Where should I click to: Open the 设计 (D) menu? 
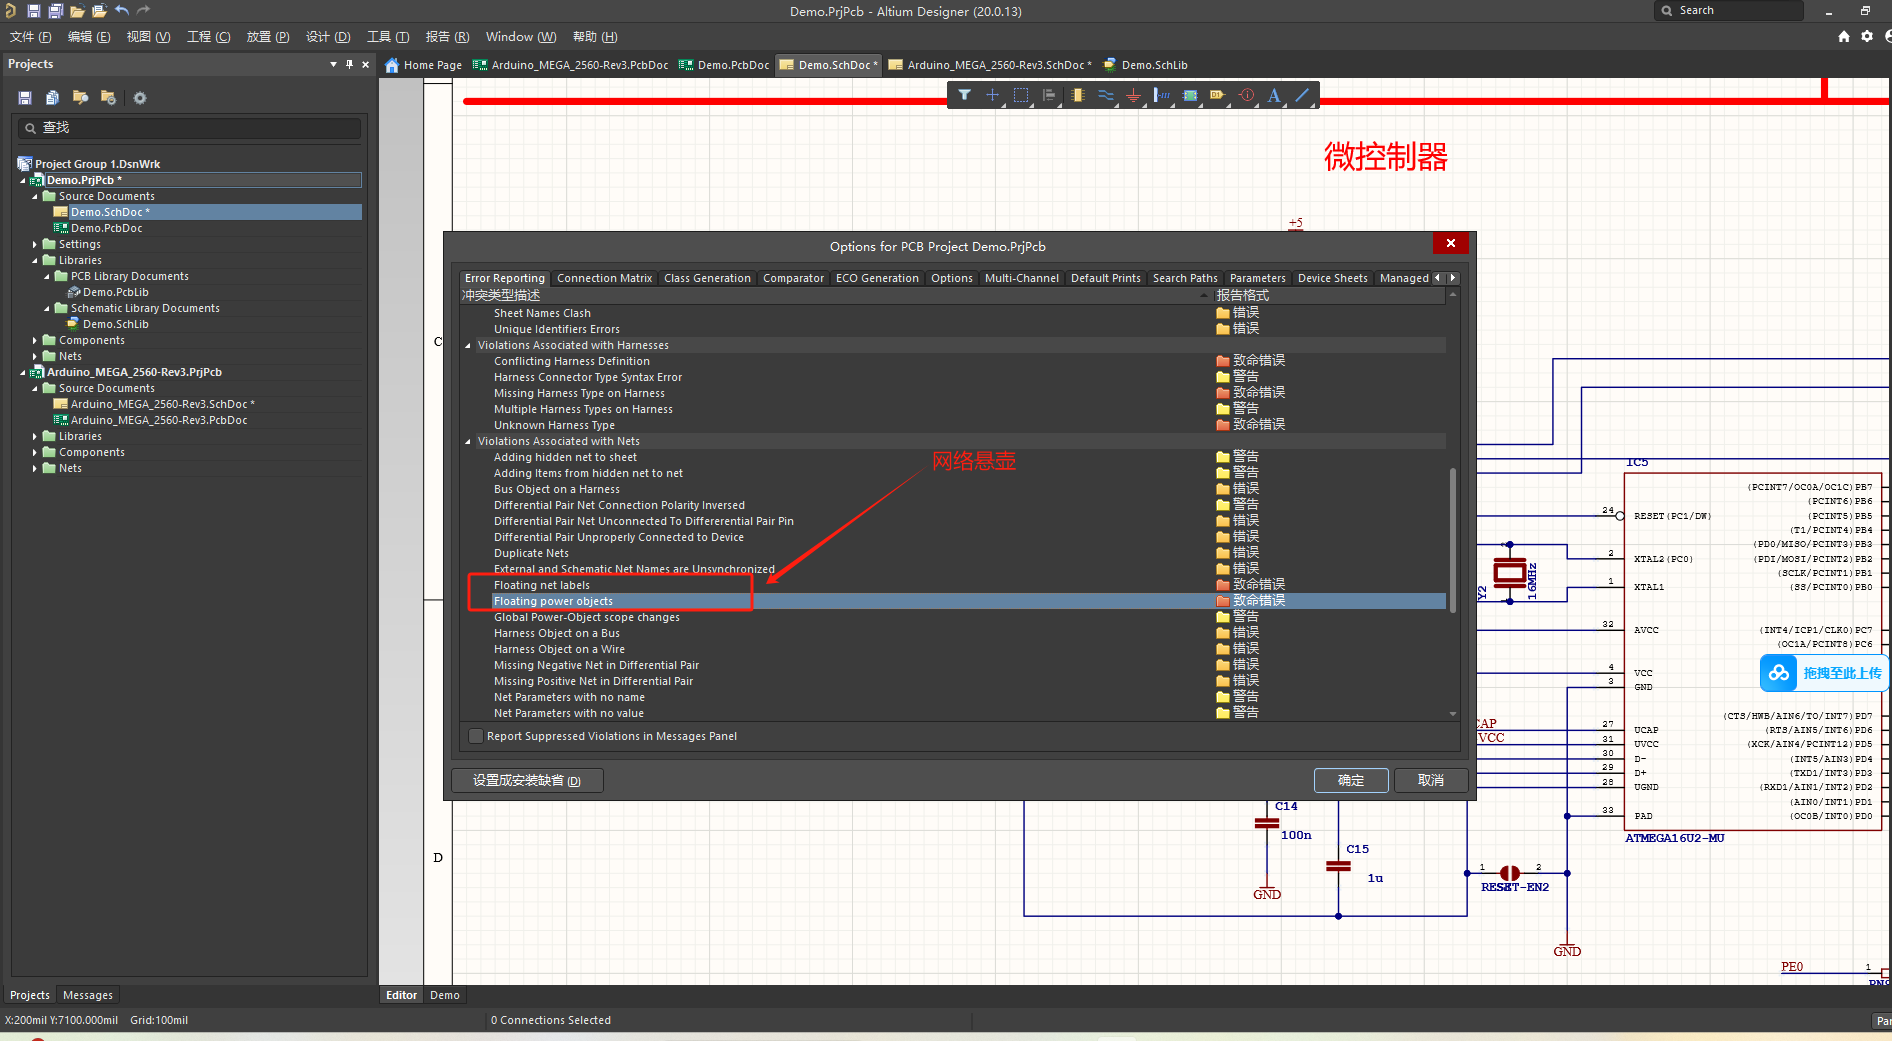click(328, 37)
